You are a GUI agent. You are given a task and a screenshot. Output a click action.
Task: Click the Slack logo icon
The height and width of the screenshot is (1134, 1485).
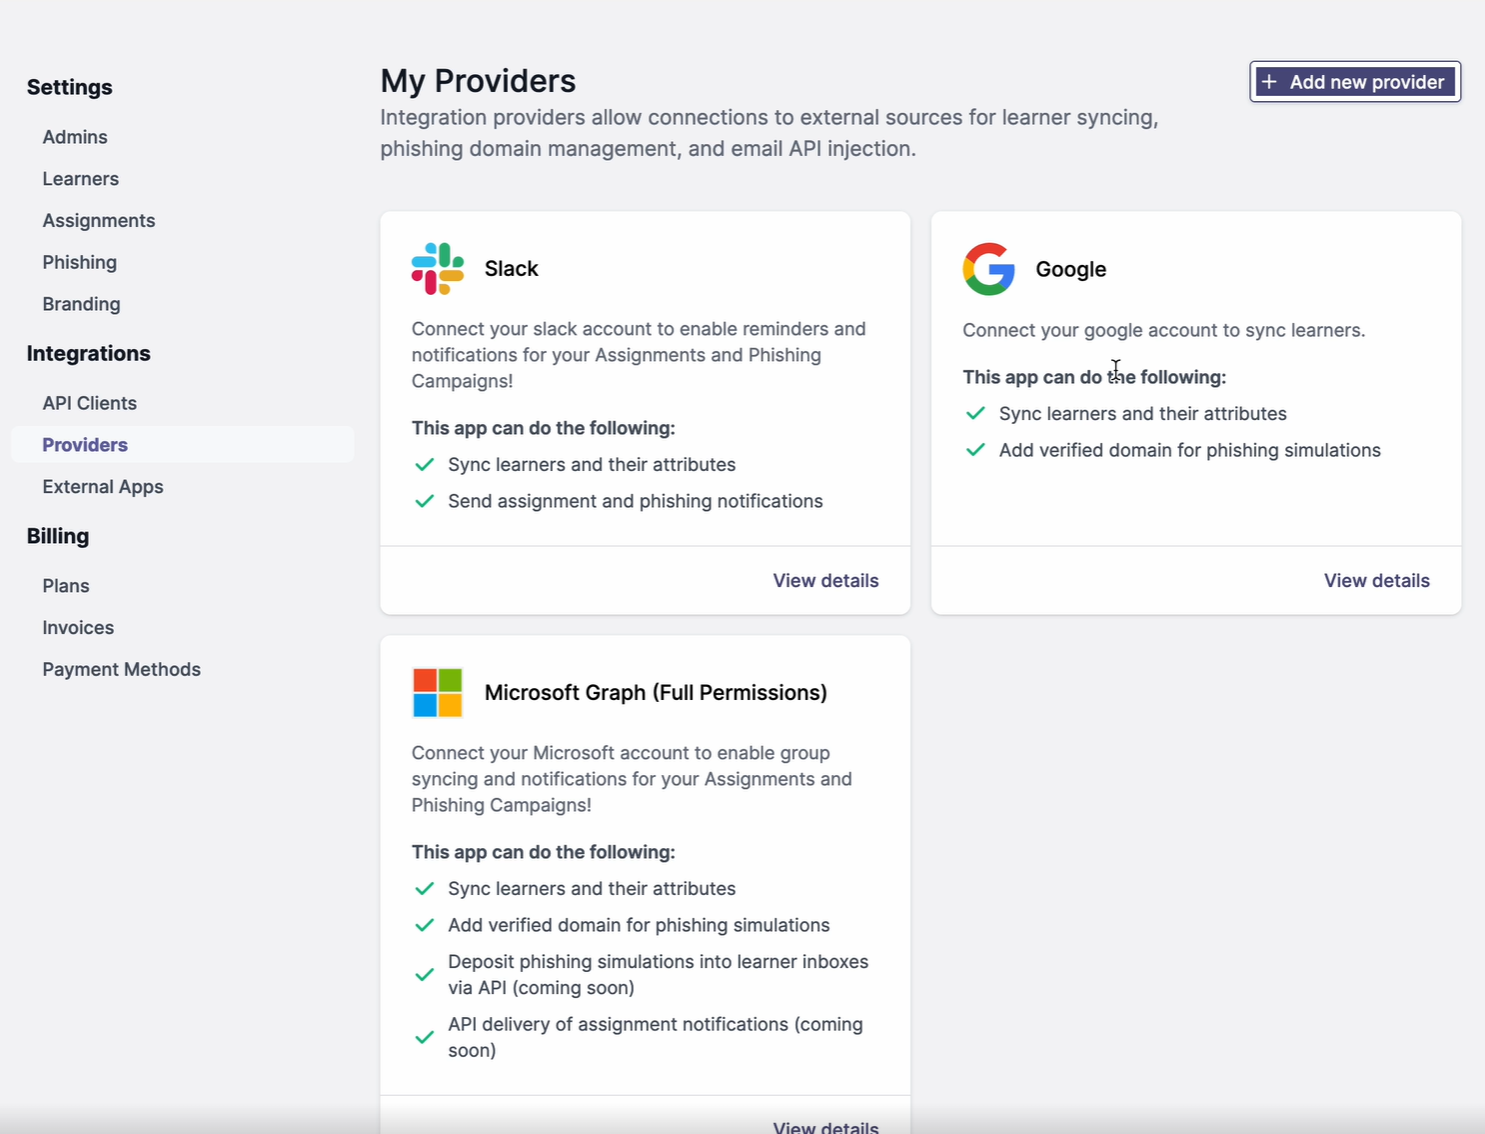pos(437,269)
